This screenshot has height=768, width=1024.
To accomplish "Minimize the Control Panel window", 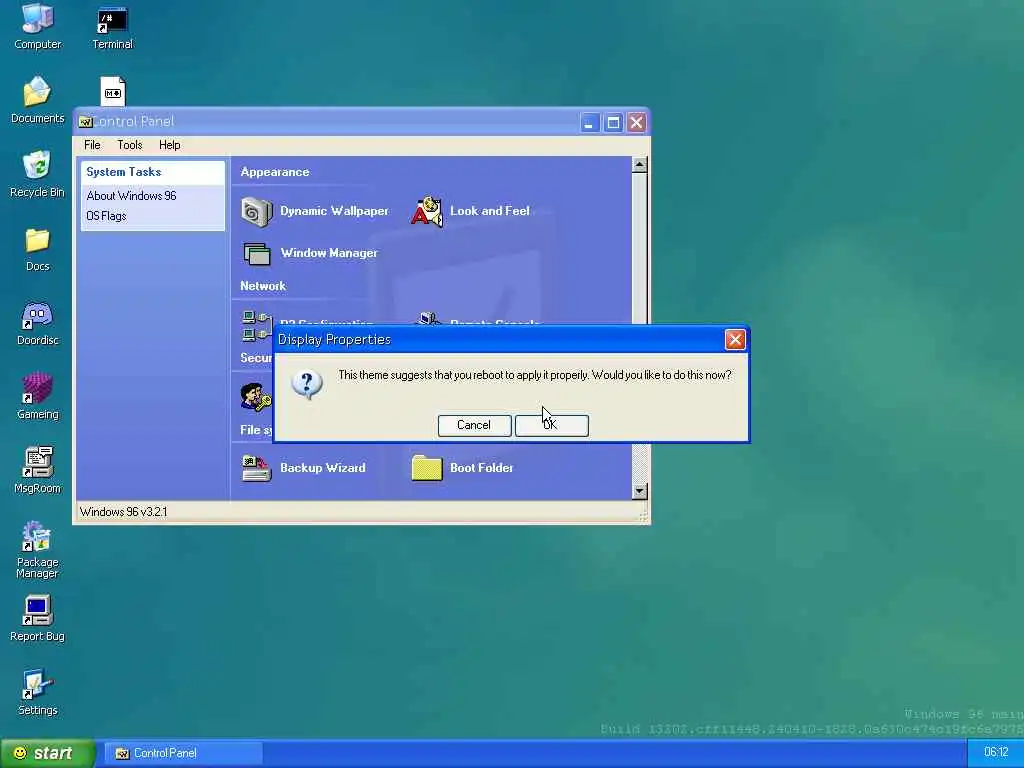I will (590, 122).
